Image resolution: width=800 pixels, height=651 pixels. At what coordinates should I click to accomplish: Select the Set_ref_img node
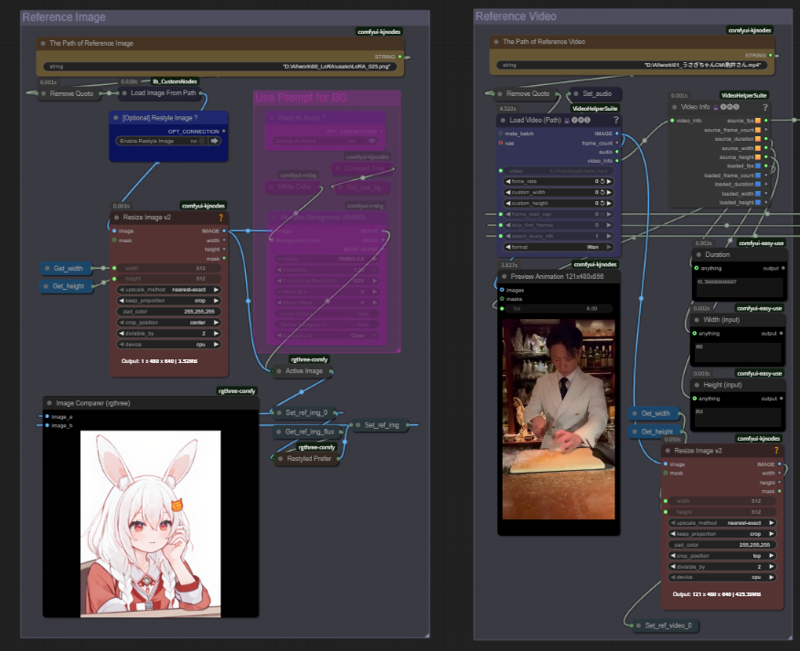tap(380, 425)
